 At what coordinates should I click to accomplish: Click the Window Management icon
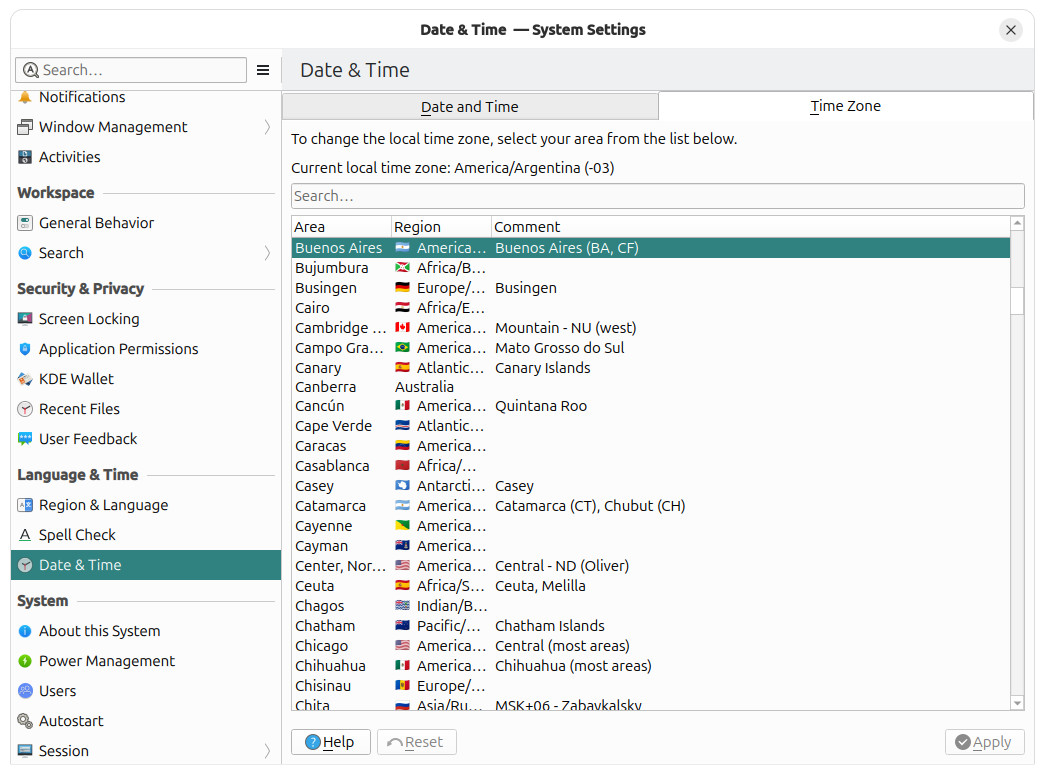25,127
